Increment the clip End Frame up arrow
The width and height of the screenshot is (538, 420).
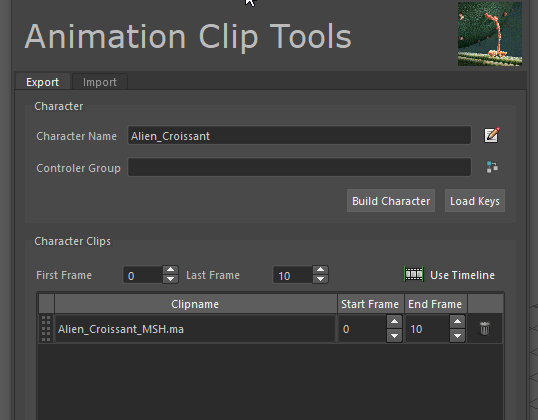pos(457,322)
